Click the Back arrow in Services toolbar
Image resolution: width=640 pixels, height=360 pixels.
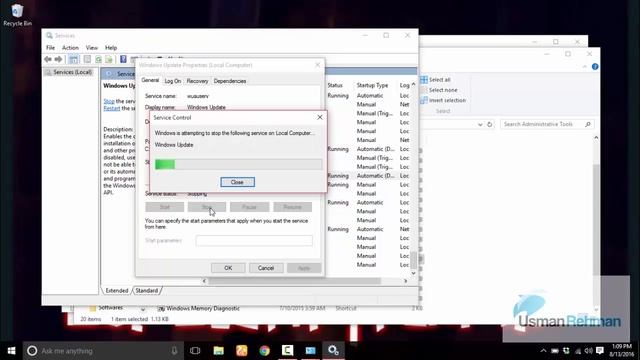[x=48, y=60]
